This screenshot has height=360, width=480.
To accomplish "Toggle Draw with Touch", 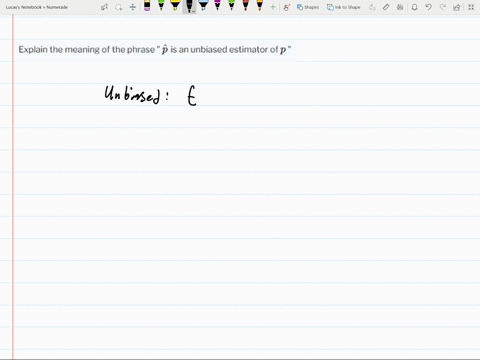I will coord(286,7).
